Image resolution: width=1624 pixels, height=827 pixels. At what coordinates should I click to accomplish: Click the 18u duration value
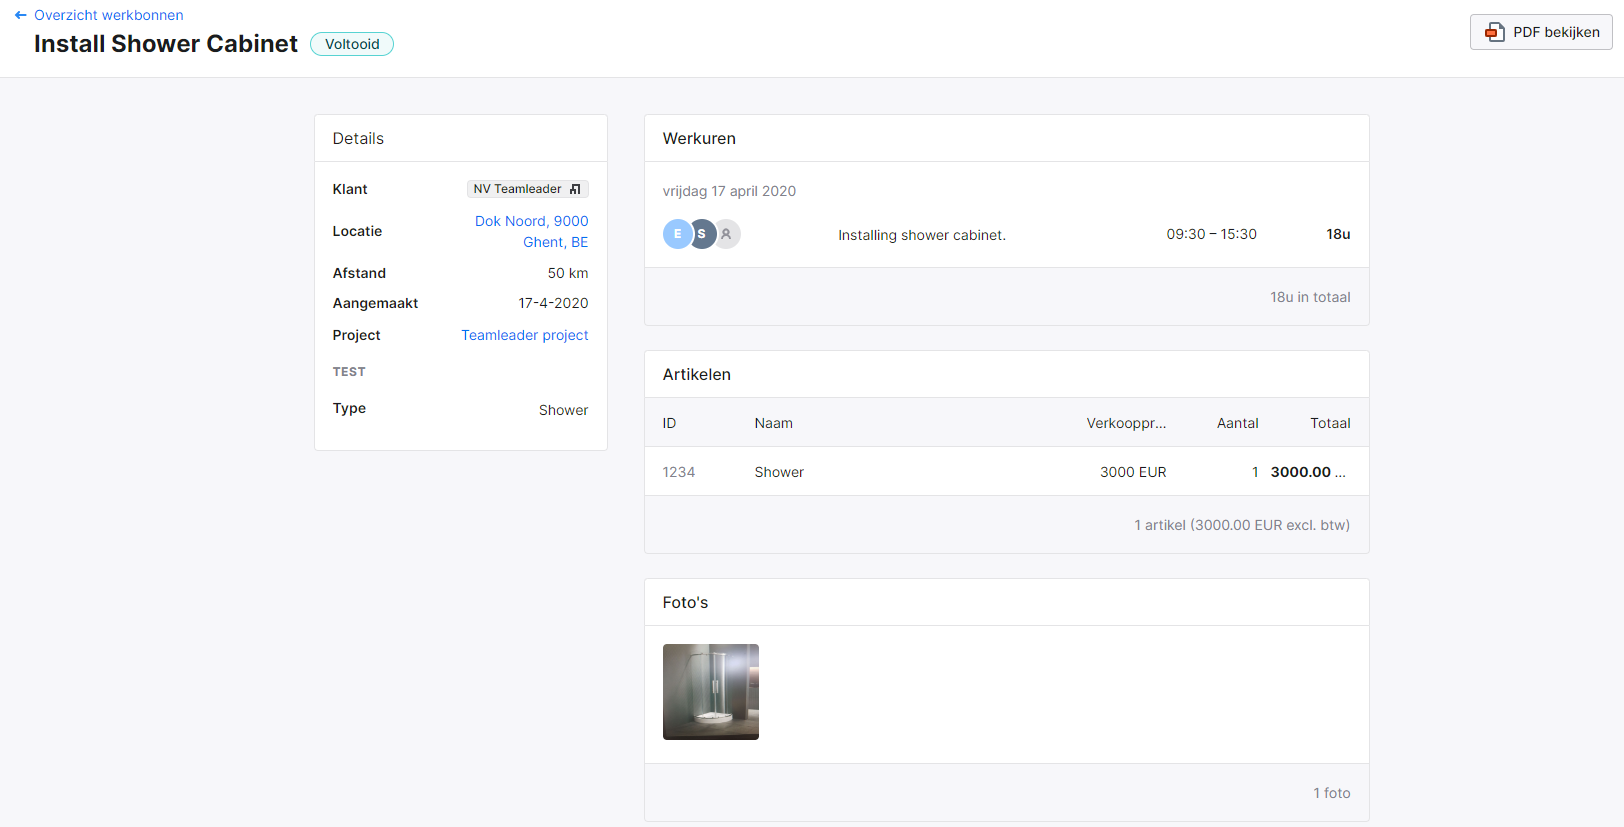pos(1338,234)
